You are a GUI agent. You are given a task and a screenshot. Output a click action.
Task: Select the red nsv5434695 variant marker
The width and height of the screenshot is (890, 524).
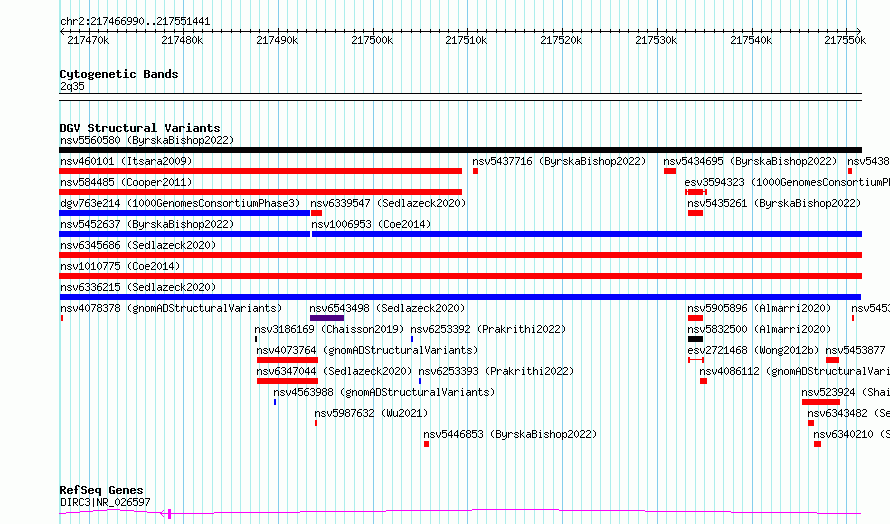pyautogui.click(x=670, y=171)
